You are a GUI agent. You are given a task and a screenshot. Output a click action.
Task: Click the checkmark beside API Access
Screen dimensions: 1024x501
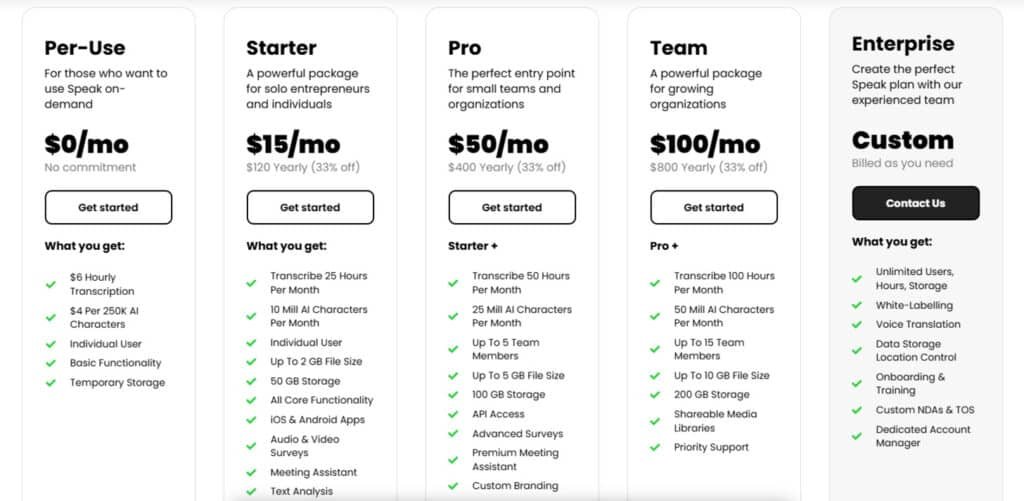pos(454,414)
